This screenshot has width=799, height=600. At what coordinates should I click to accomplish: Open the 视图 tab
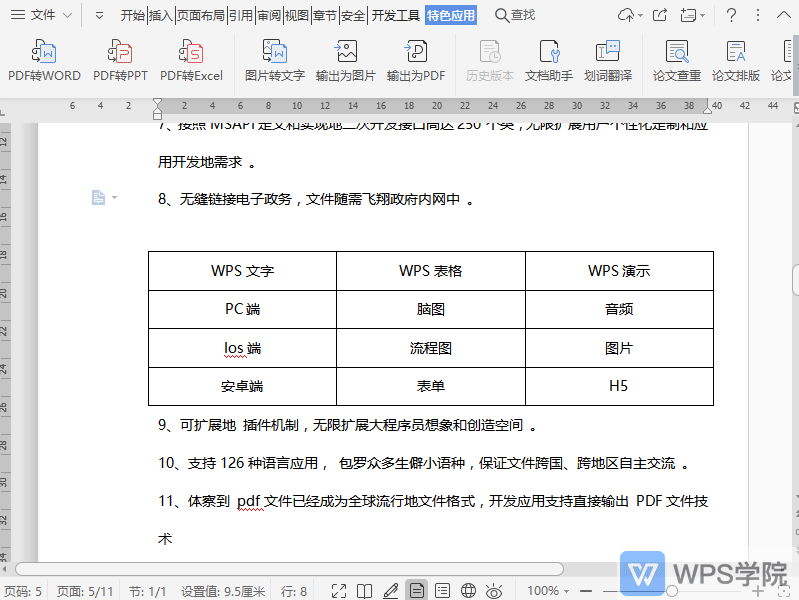click(297, 15)
